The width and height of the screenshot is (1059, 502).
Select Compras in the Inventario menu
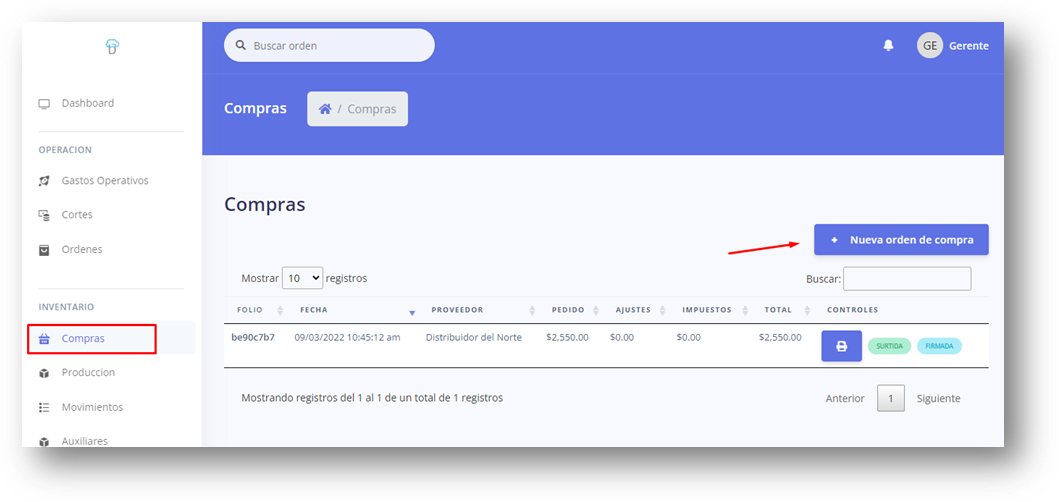click(x=83, y=339)
